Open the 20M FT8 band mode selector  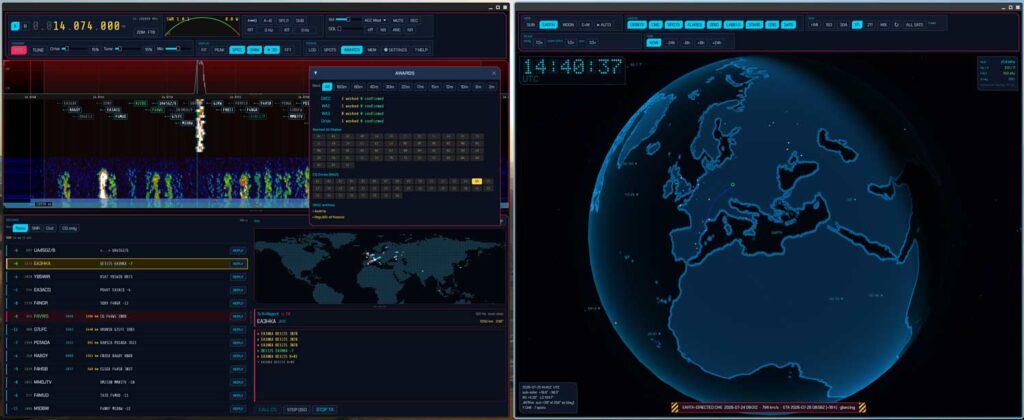pyautogui.click(x=146, y=31)
